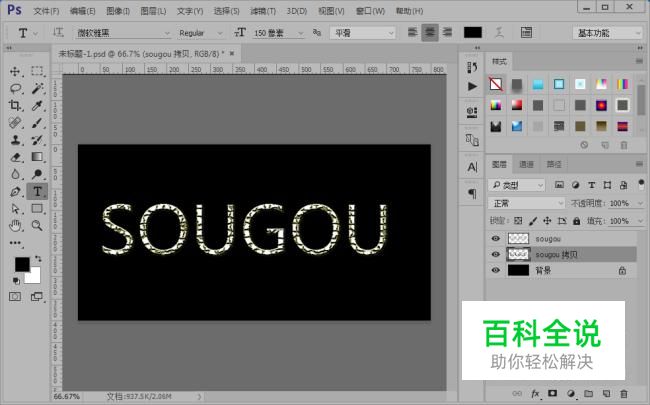Create new adjustment layer
This screenshot has width=650, height=405.
pyautogui.click(x=571, y=393)
